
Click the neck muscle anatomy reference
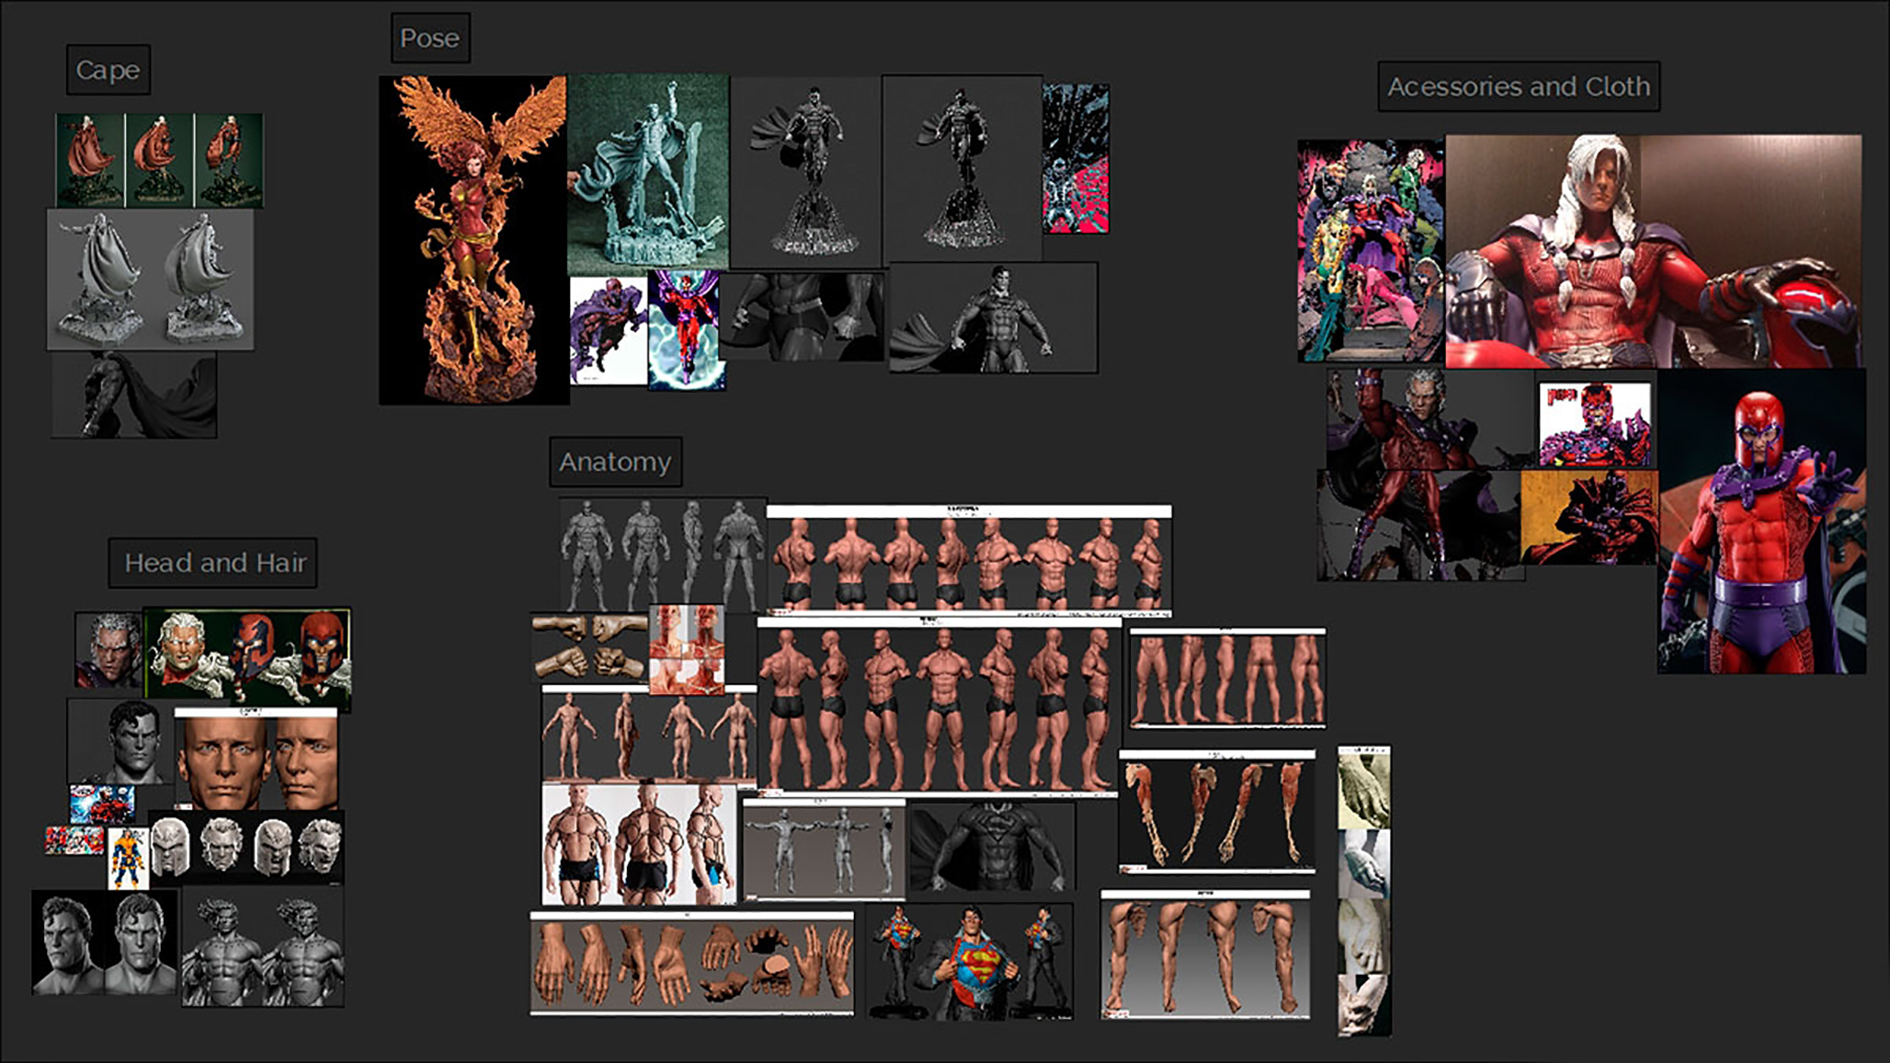pyautogui.click(x=686, y=649)
